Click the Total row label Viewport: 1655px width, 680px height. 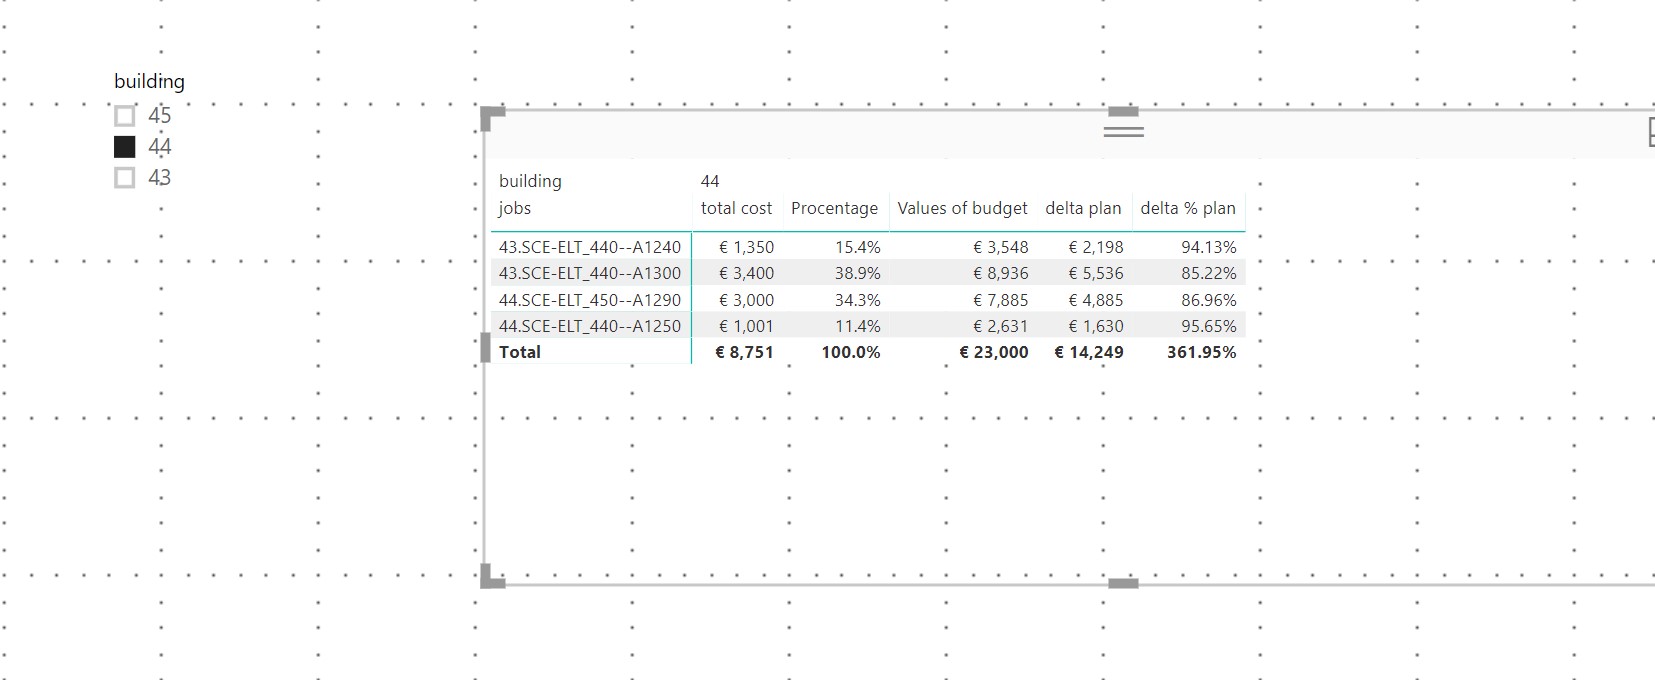(x=519, y=352)
